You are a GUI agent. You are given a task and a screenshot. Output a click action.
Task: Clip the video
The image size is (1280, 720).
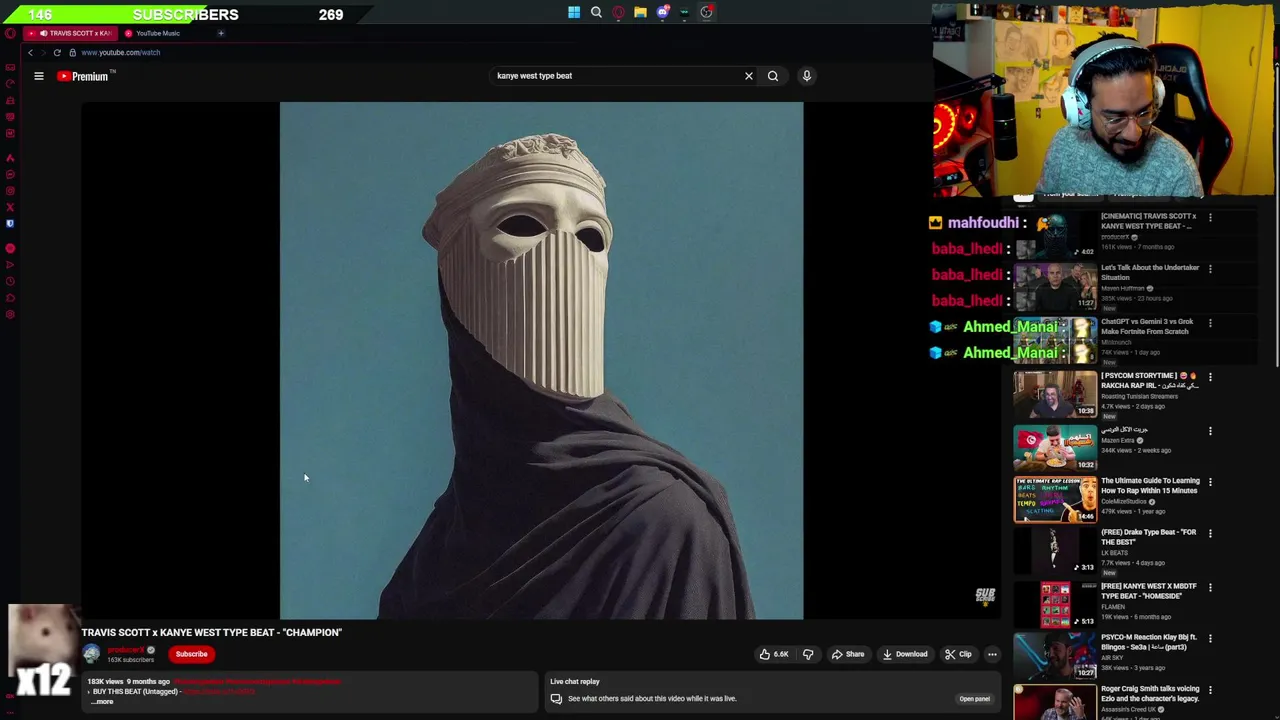point(958,654)
